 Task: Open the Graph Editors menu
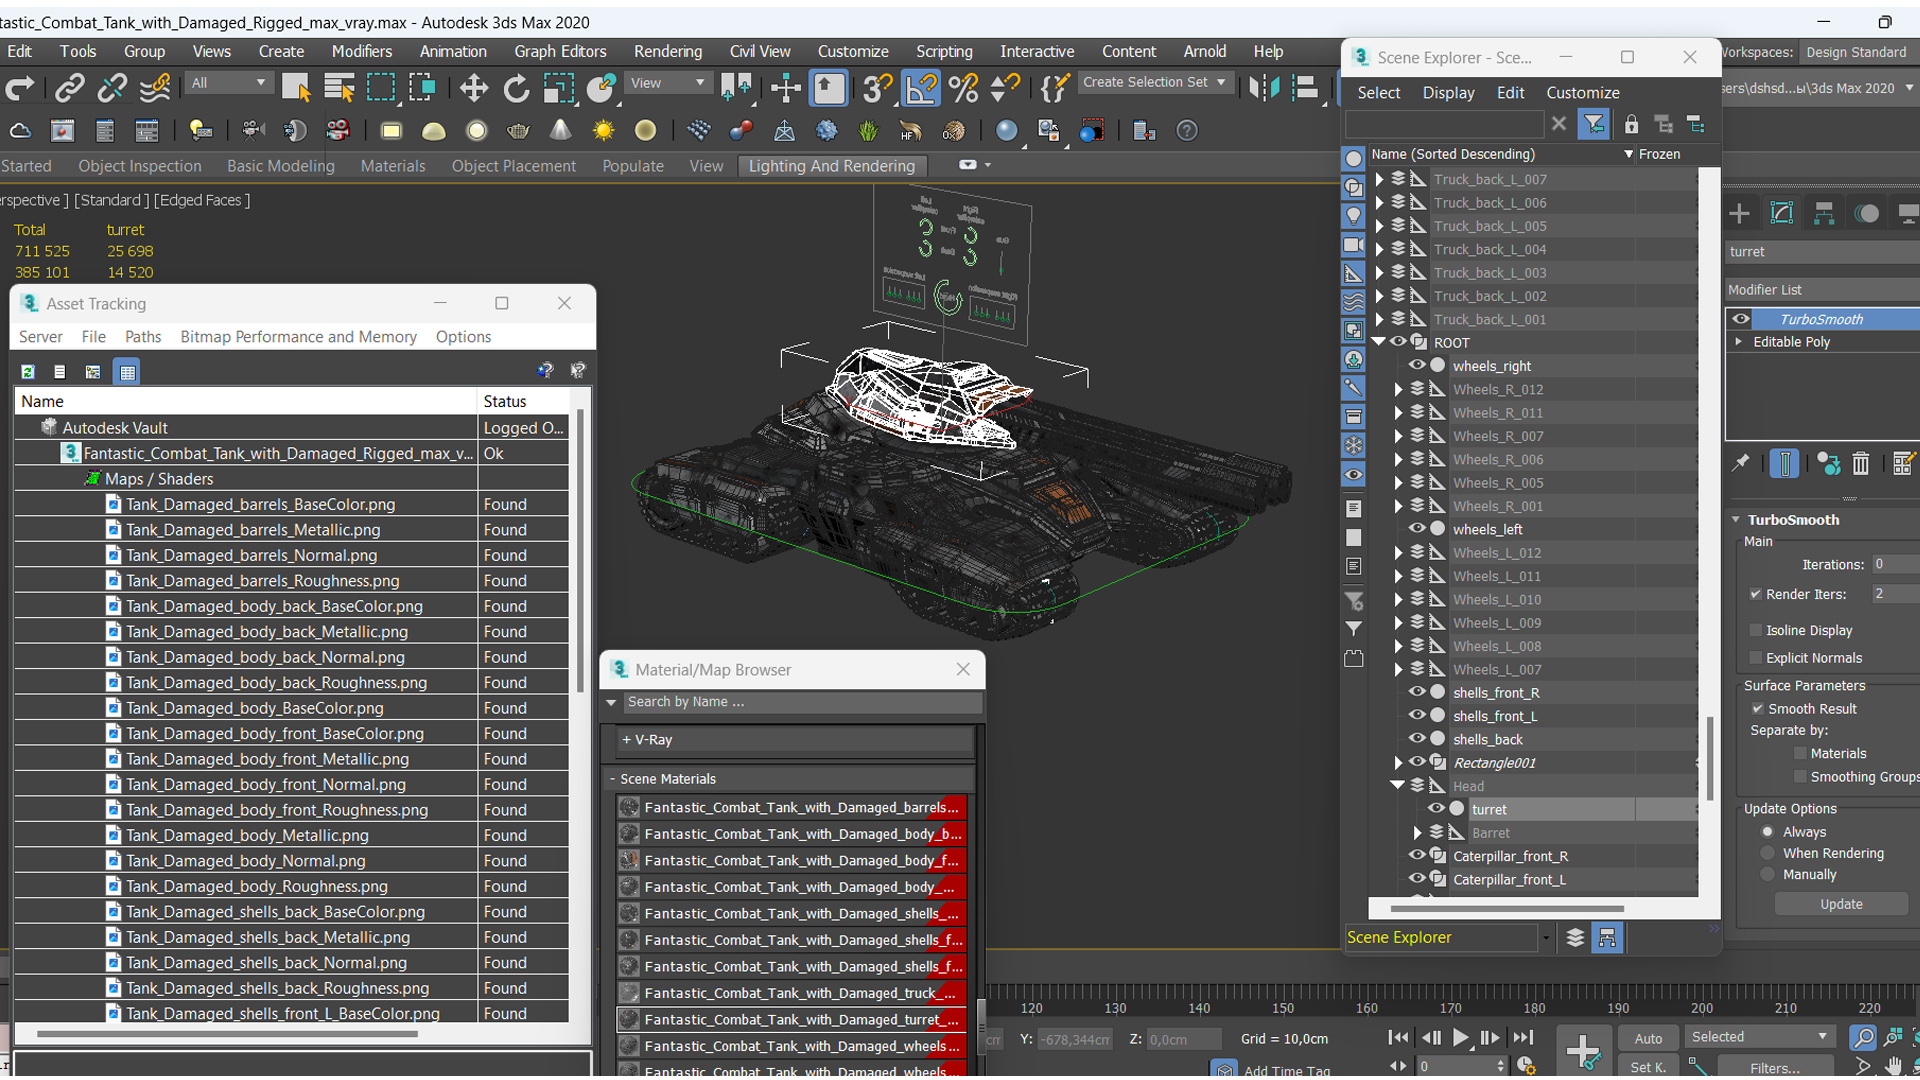tap(560, 52)
